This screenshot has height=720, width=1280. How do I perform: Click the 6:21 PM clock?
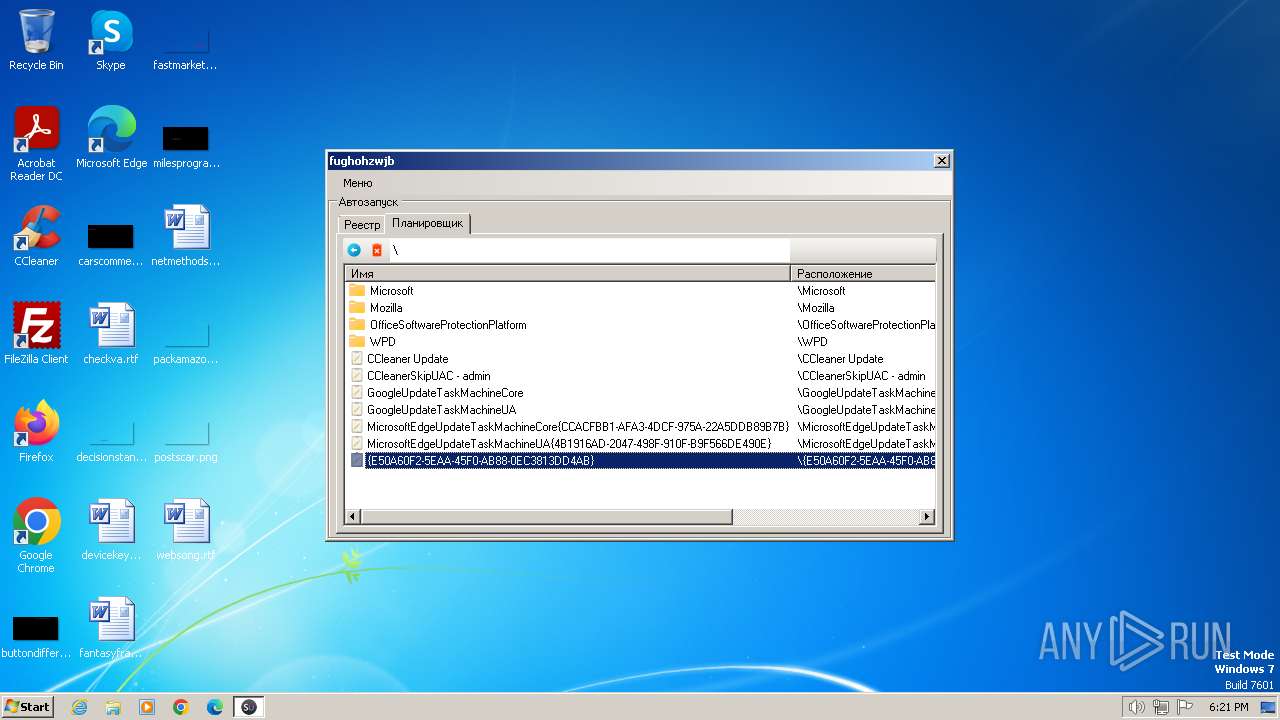(1228, 707)
